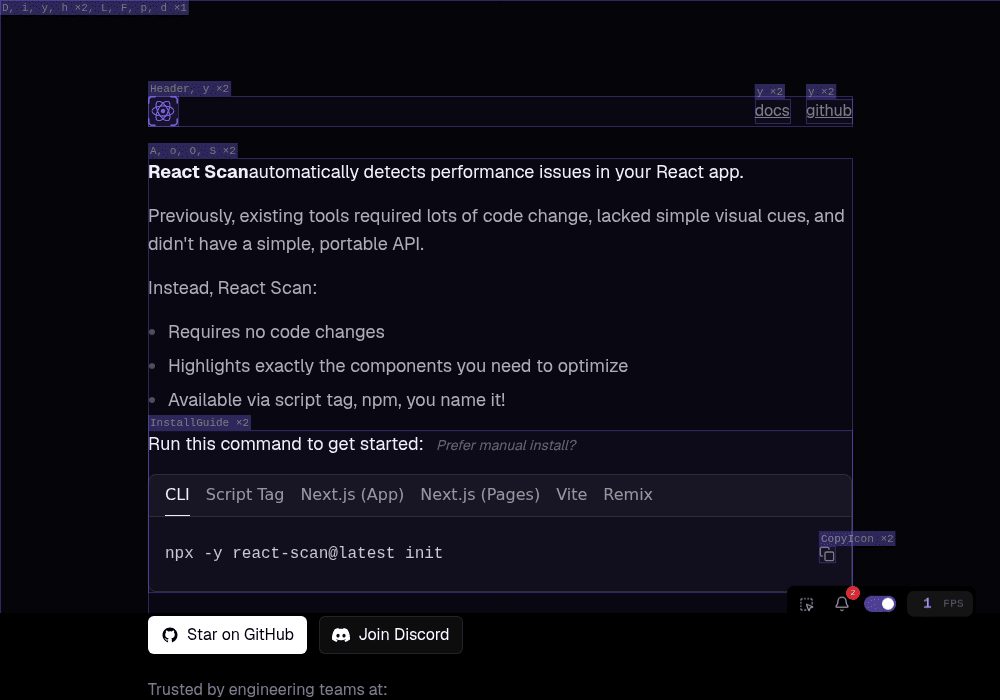
Task: Click the npx -y react-scan@latest init command text
Action: (304, 553)
